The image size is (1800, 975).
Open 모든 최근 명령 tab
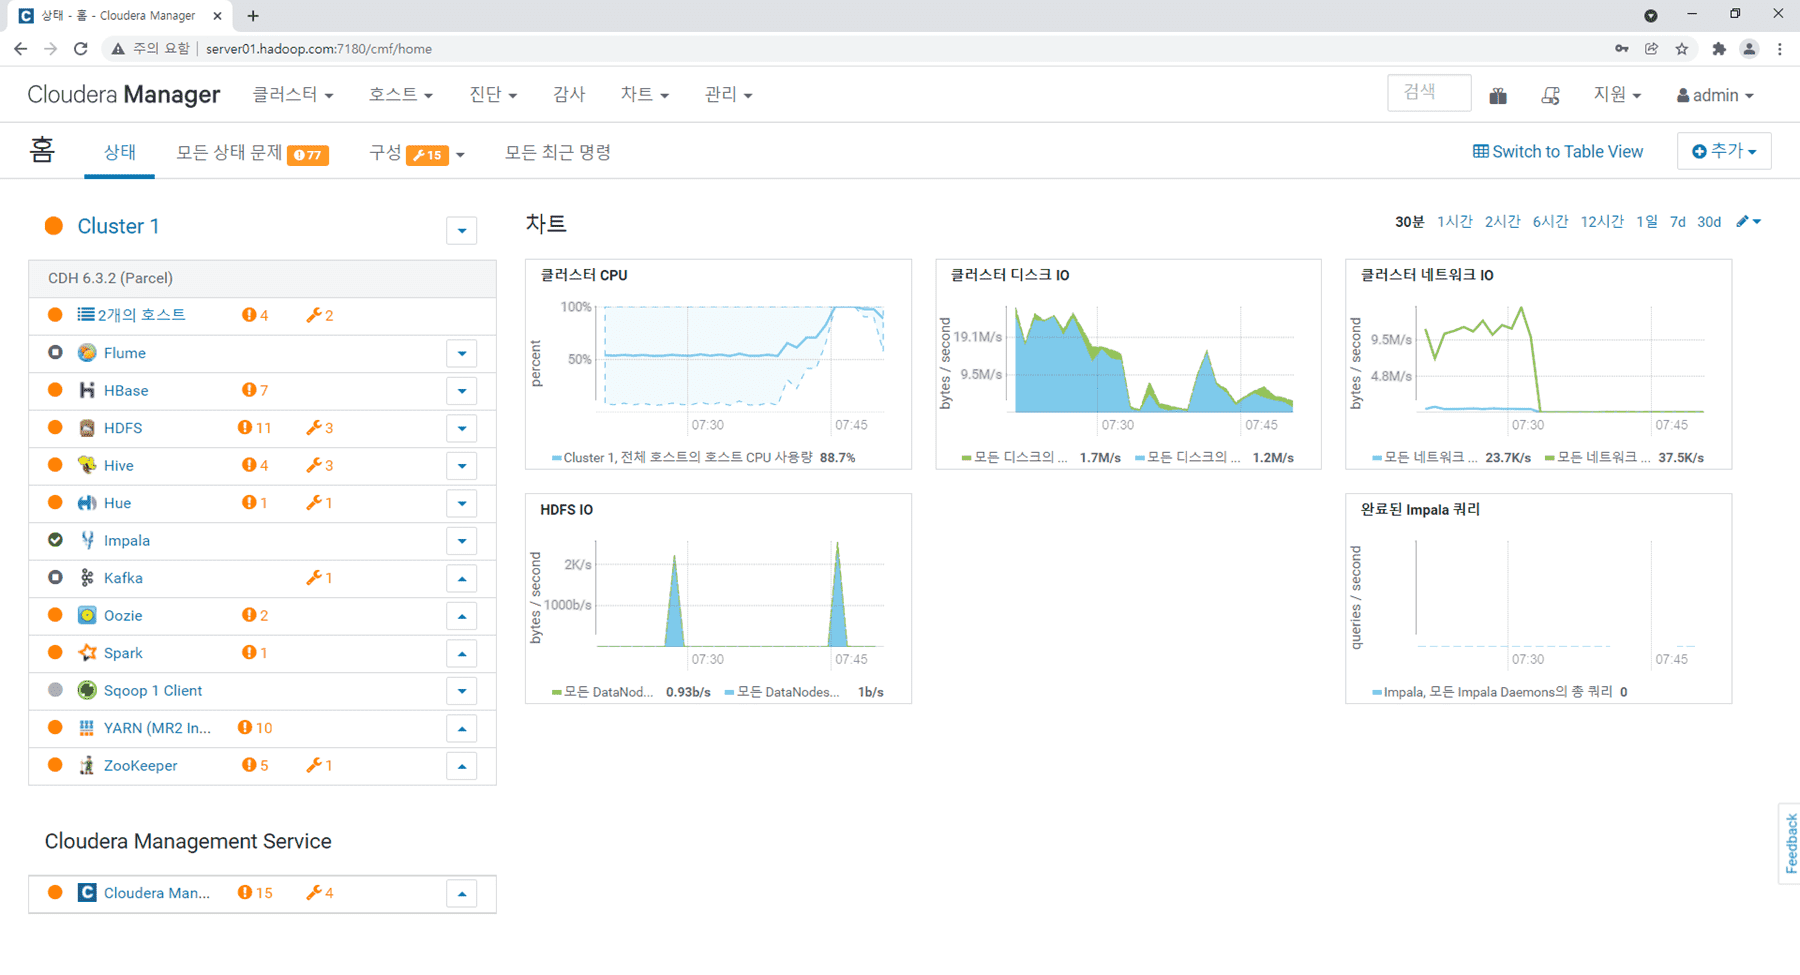click(x=558, y=152)
